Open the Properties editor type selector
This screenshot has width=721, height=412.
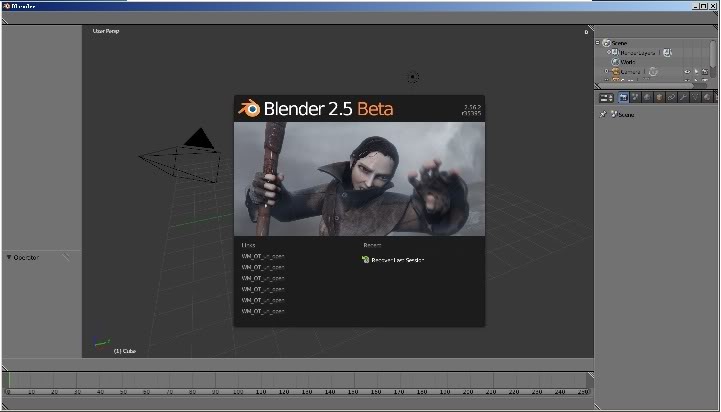click(607, 98)
